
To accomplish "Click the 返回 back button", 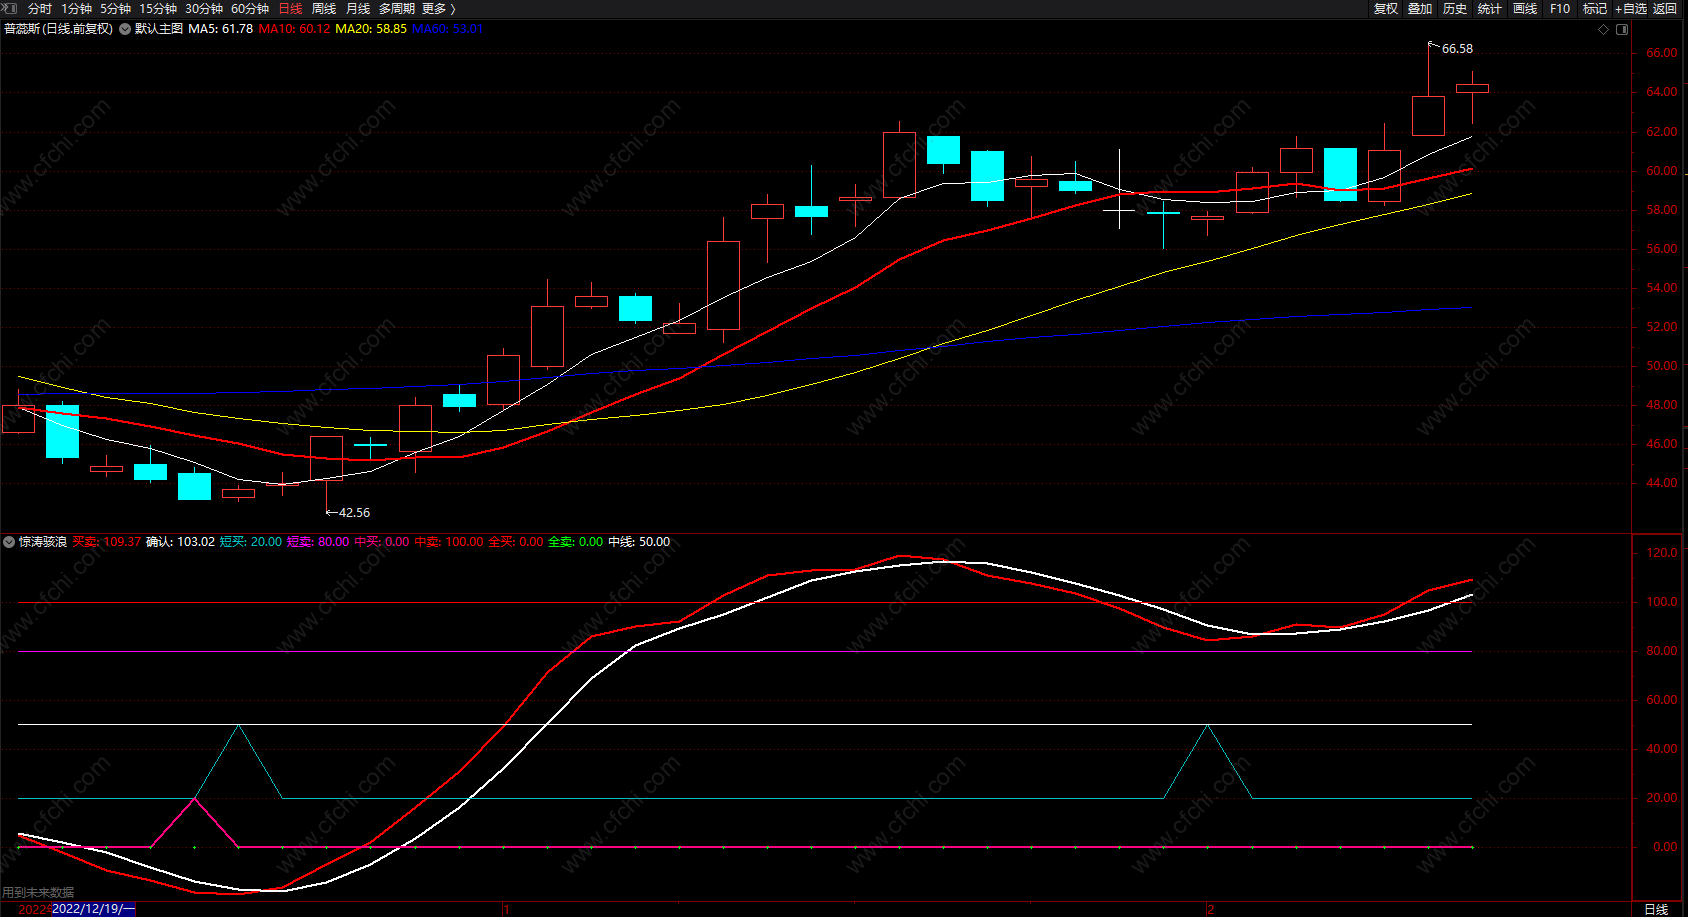I will (1665, 8).
